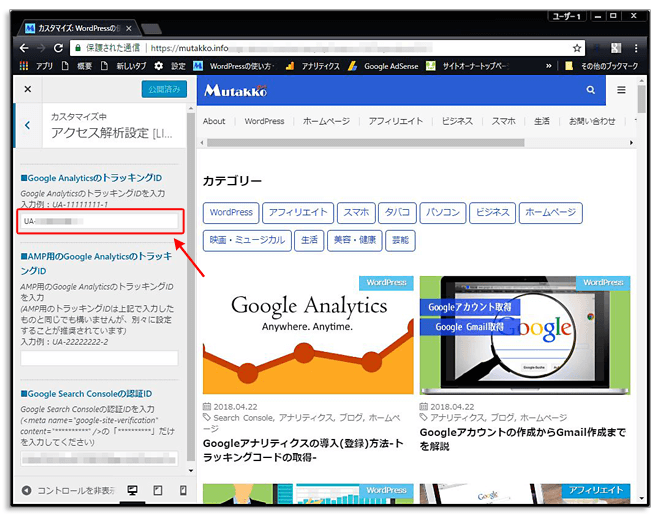
Task: Open the スマホ navigation menu item
Action: point(503,121)
